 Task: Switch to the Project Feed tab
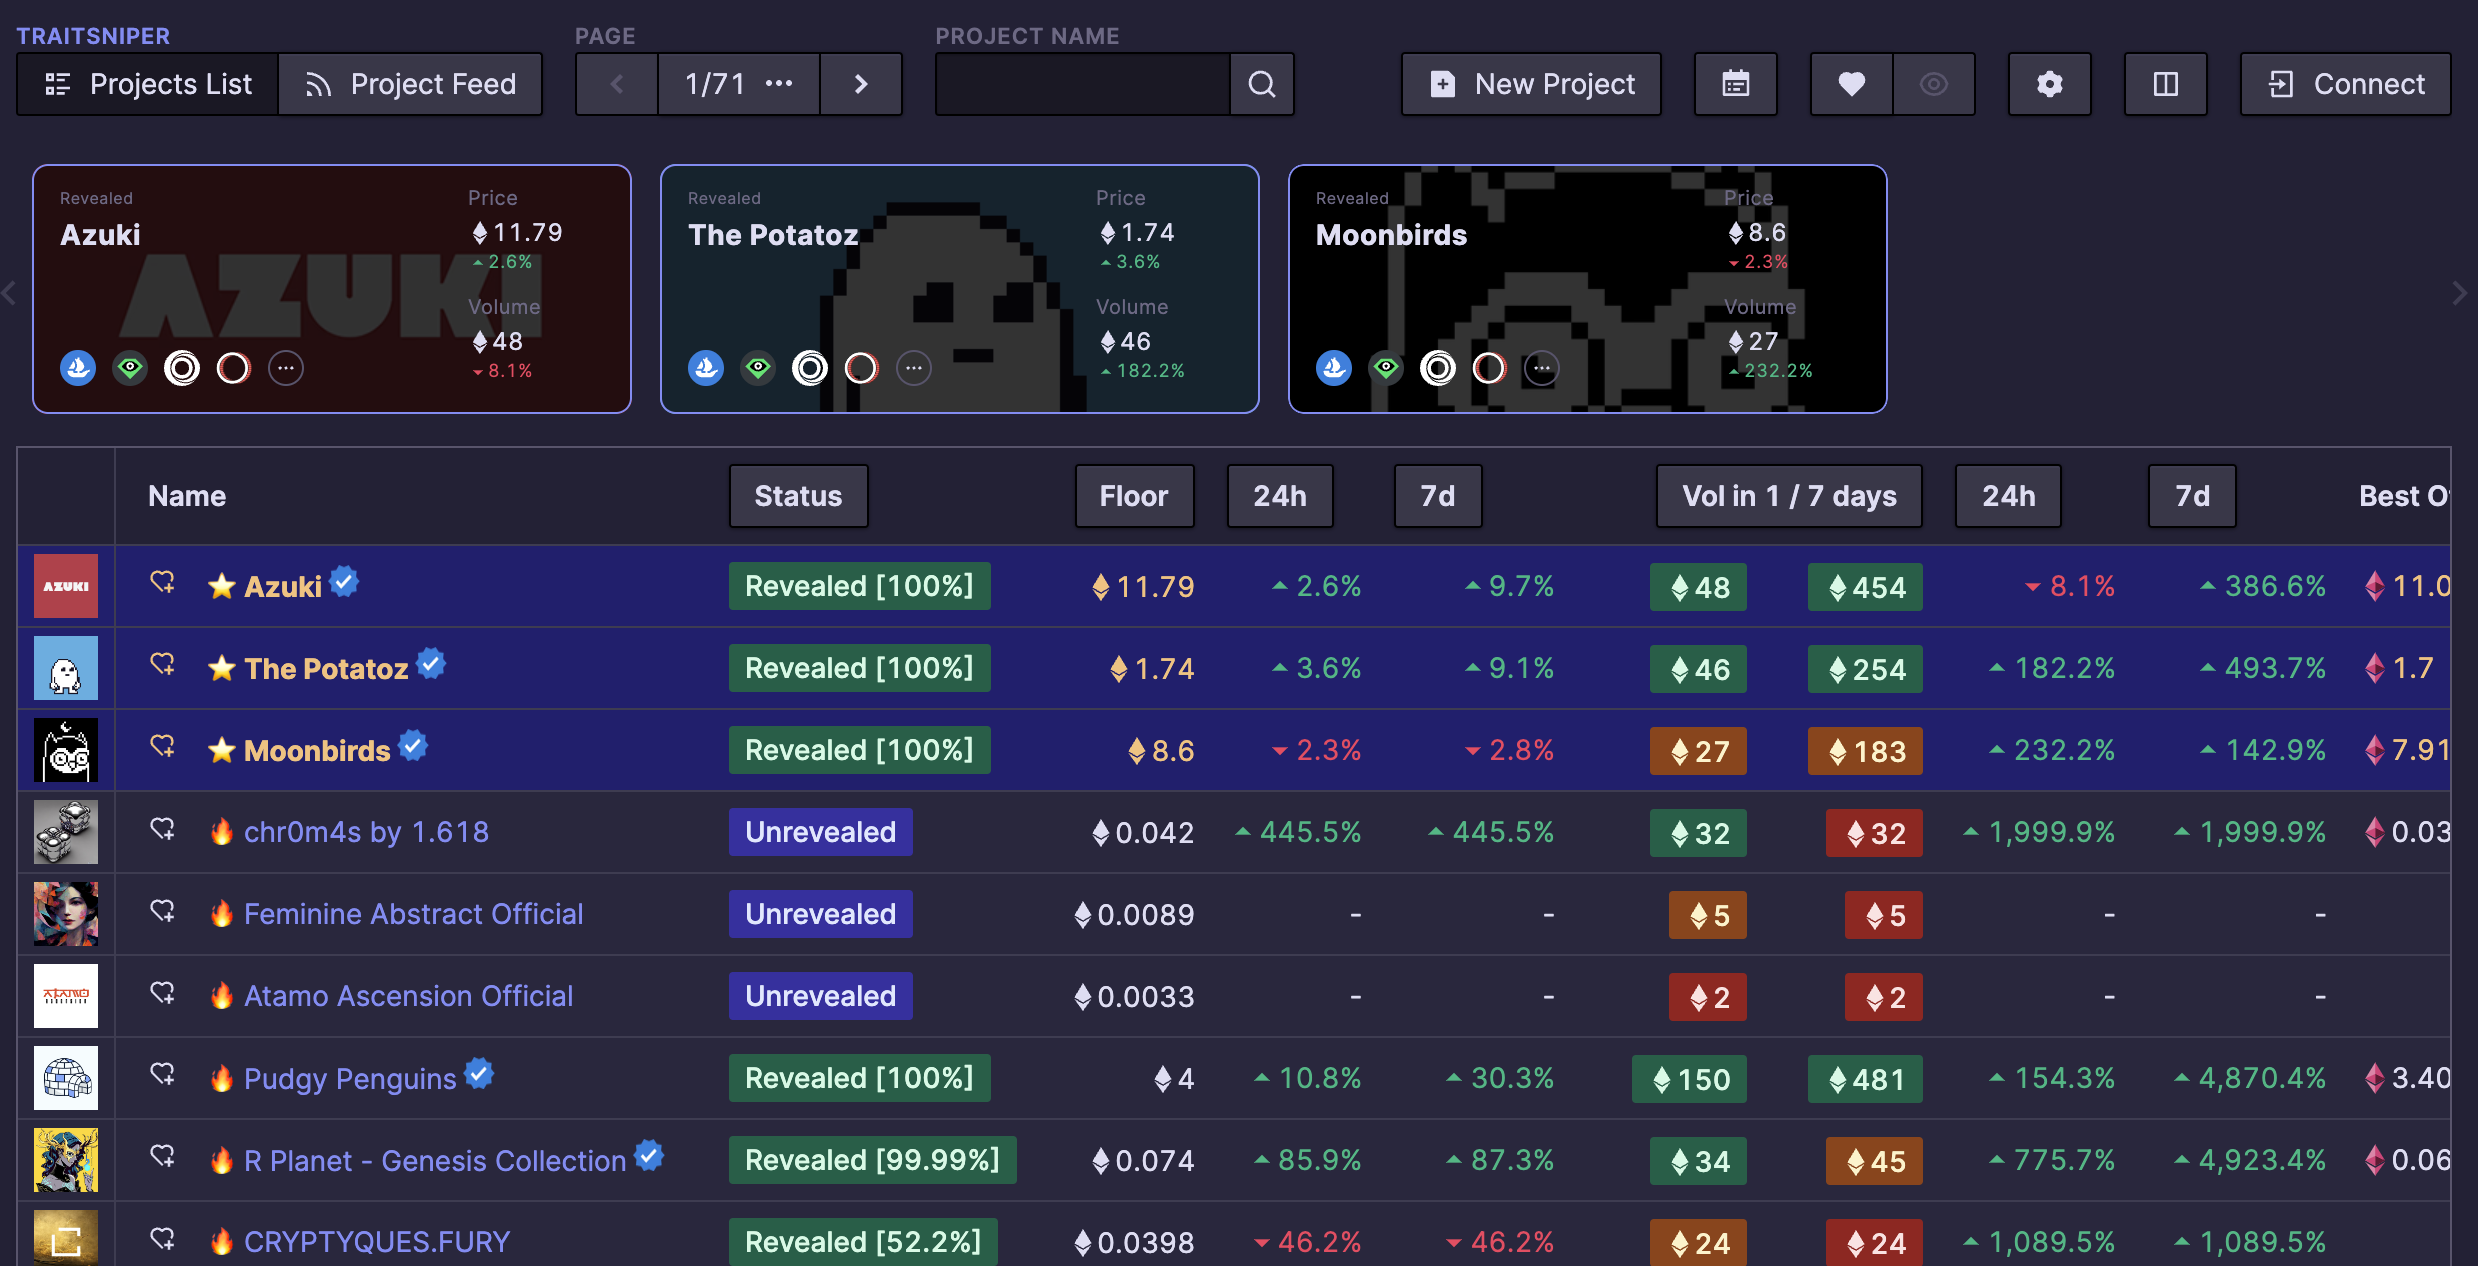[x=410, y=84]
